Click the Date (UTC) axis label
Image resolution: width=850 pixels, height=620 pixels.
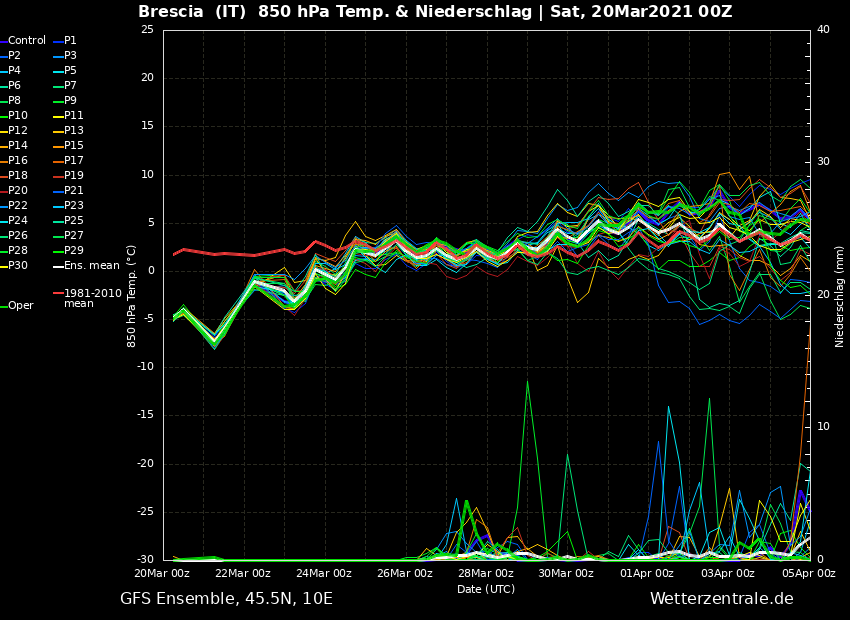(486, 589)
